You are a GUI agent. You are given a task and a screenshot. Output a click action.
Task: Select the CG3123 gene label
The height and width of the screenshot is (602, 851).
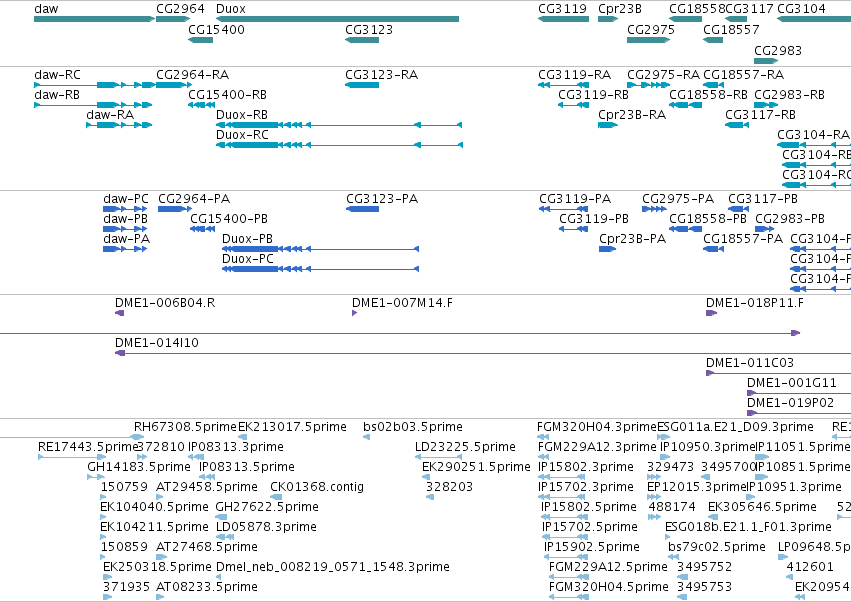pyautogui.click(x=369, y=30)
